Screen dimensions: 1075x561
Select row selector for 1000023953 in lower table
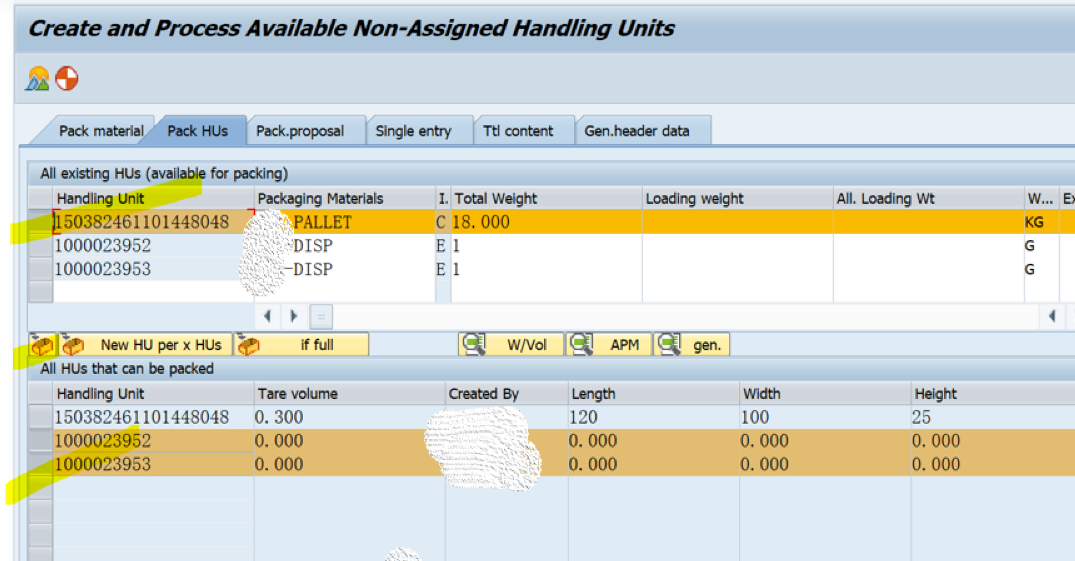tap(40, 464)
